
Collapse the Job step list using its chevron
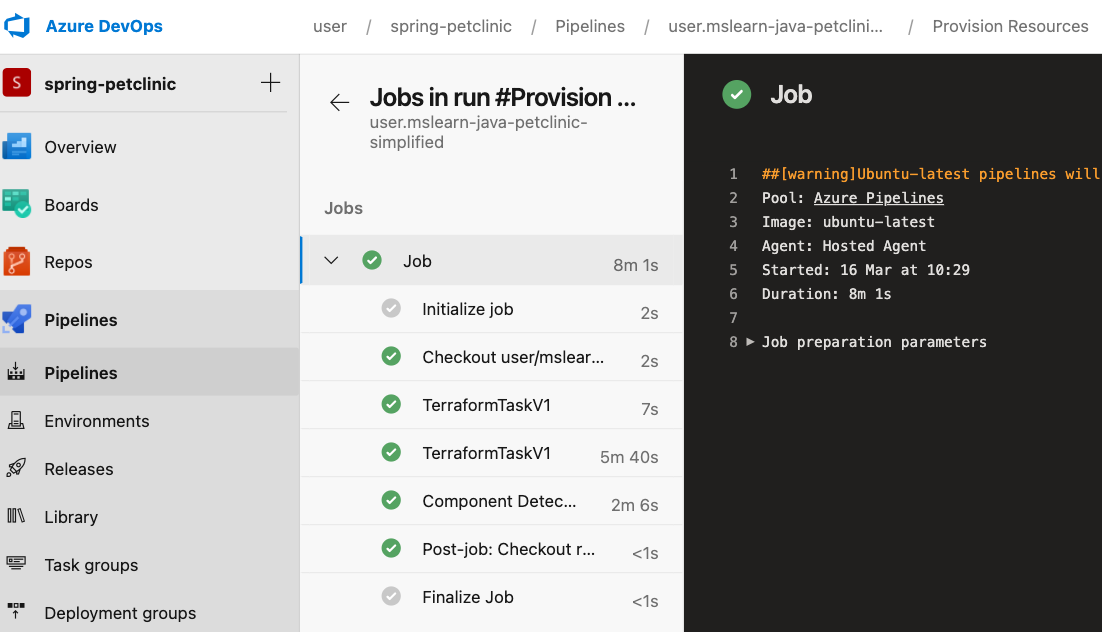point(331,260)
